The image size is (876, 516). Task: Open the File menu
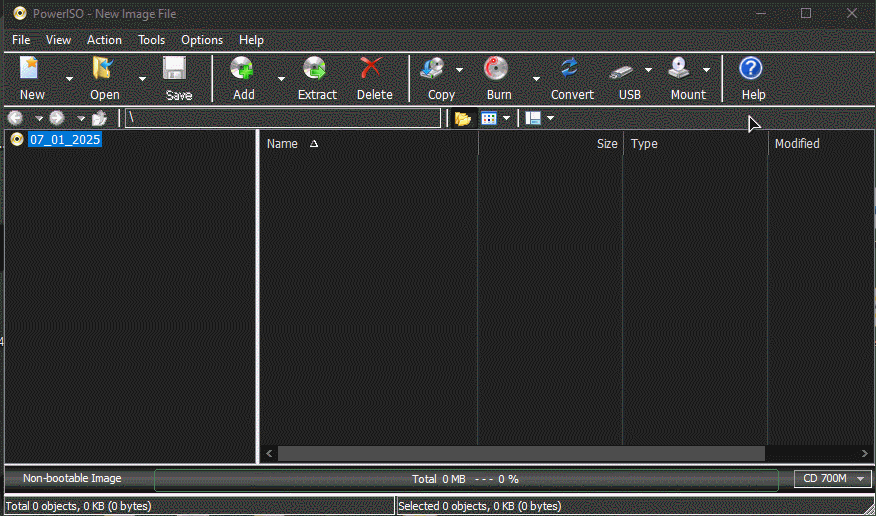tap(21, 40)
